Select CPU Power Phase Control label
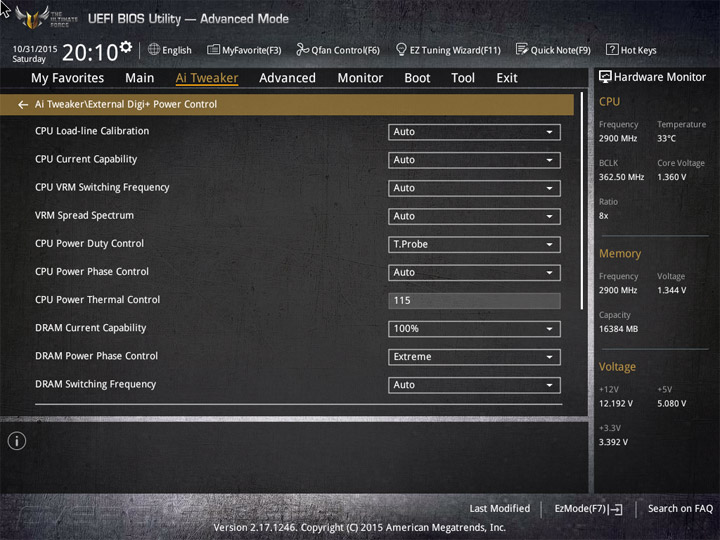This screenshot has width=720, height=540. click(92, 272)
